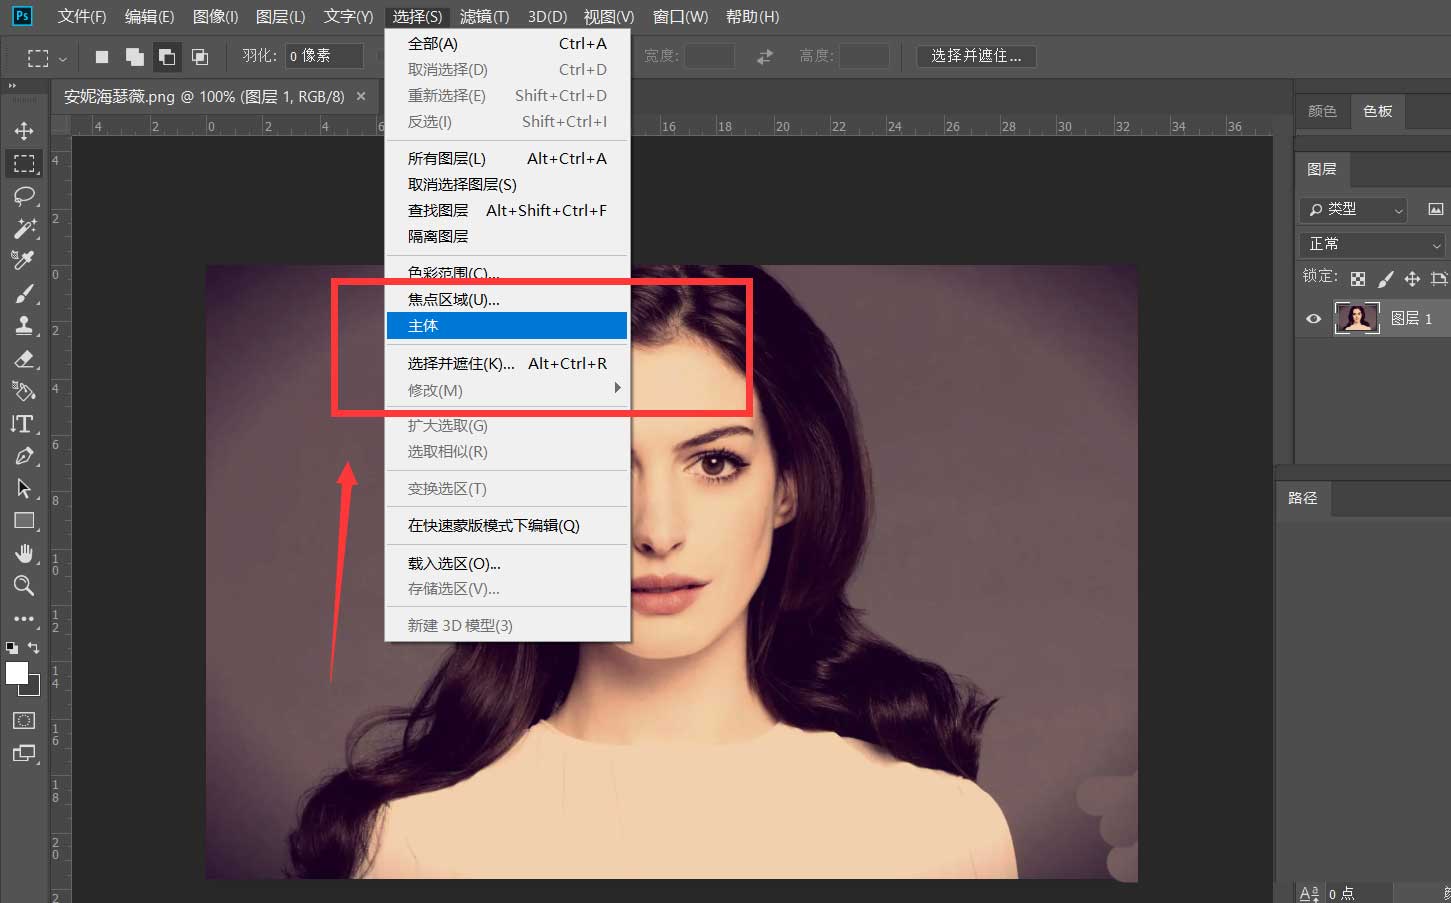Close the 安妮海瑟薇.png document tab

click(x=361, y=96)
